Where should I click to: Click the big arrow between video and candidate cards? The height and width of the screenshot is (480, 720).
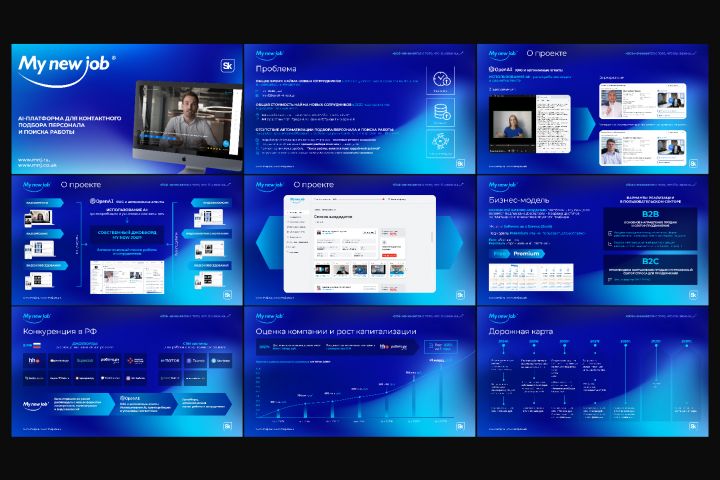[x=583, y=124]
